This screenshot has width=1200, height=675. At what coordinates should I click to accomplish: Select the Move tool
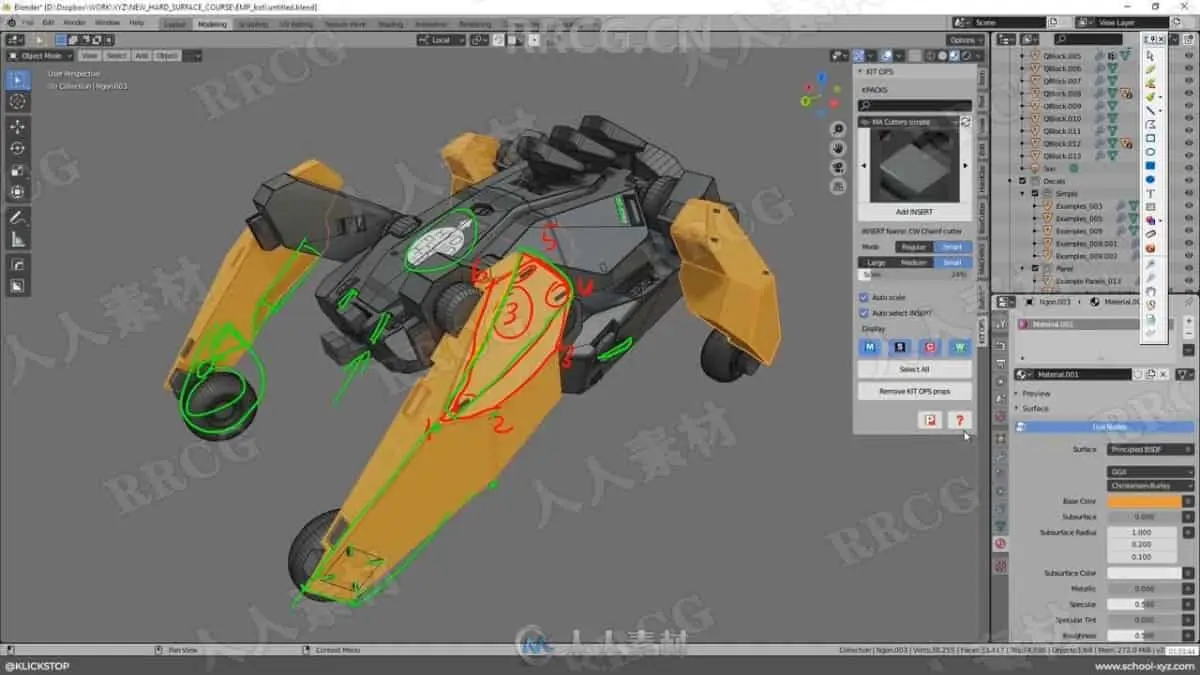[18, 126]
